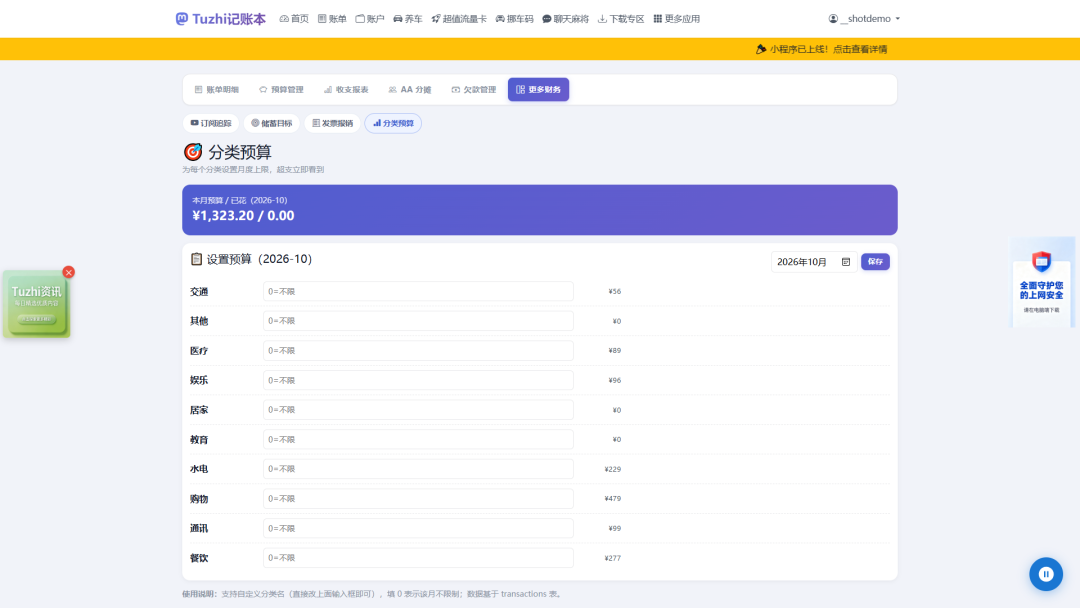This screenshot has width=1080, height=608.
Task: Open the 挪车码 navigation item
Action: (x=515, y=19)
